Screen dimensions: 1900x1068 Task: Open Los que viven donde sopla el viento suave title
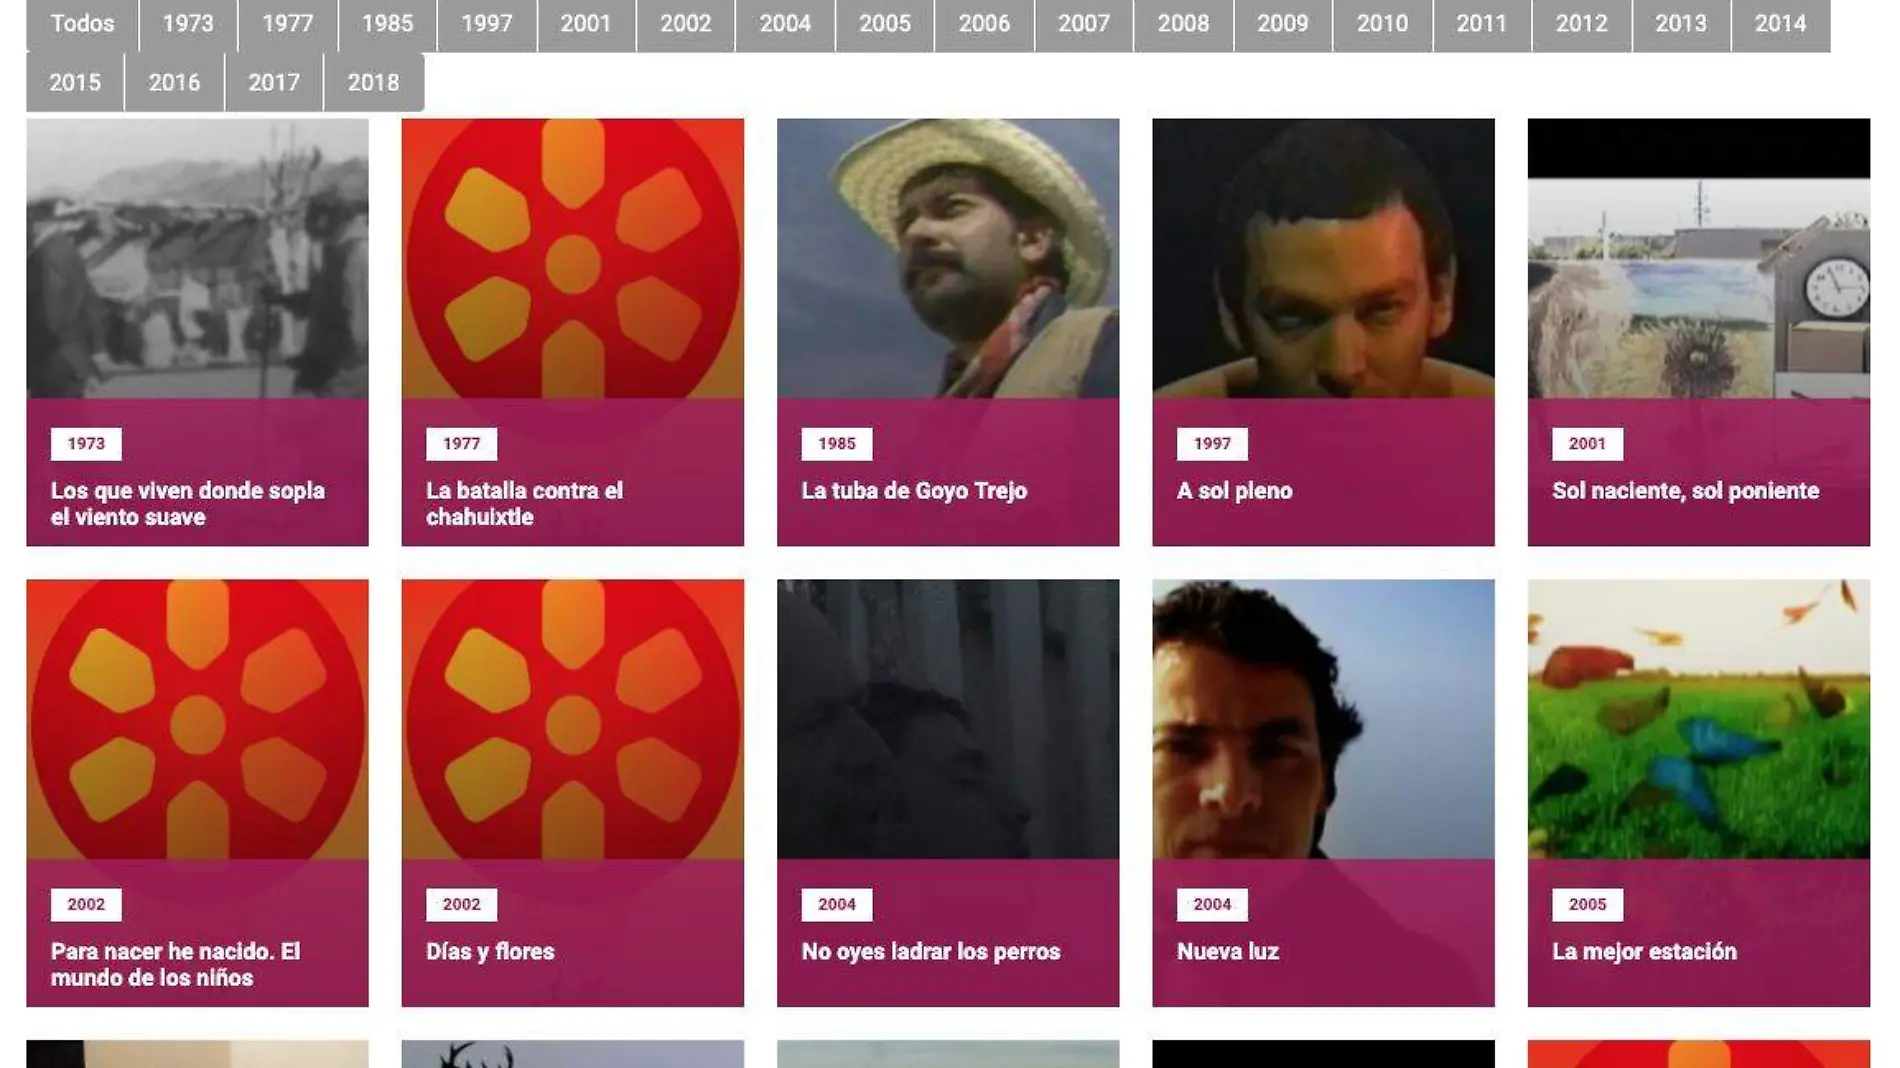(188, 503)
